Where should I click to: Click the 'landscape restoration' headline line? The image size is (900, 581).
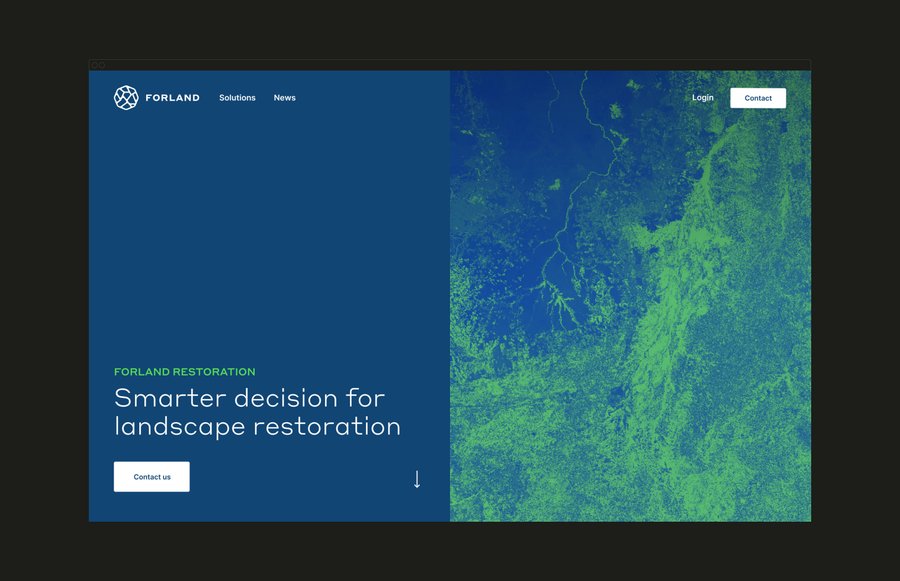257,426
